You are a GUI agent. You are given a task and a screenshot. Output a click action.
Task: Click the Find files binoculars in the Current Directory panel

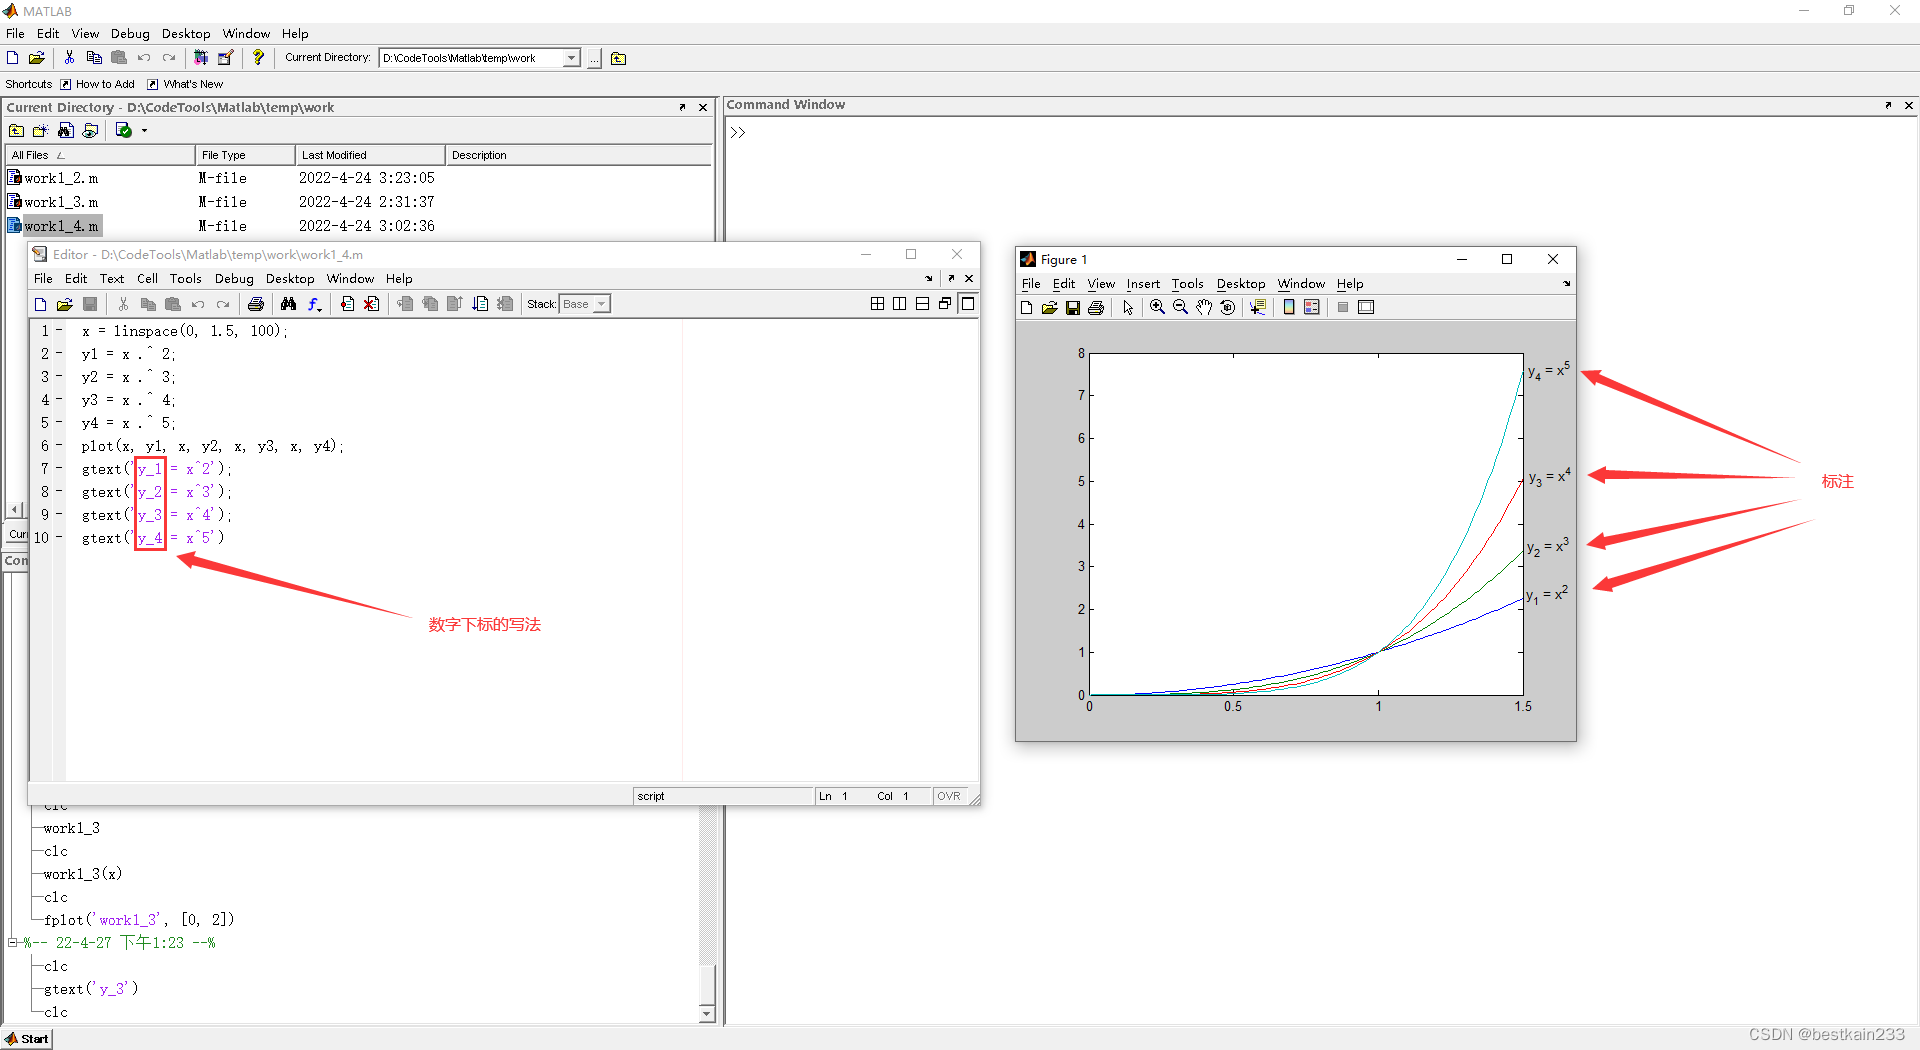[65, 130]
